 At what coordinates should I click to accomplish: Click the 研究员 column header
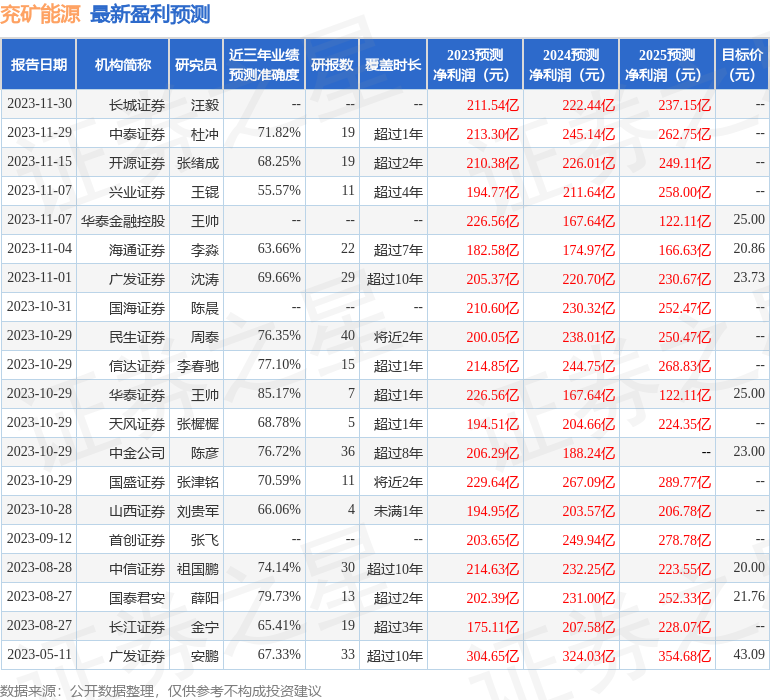[x=196, y=64]
